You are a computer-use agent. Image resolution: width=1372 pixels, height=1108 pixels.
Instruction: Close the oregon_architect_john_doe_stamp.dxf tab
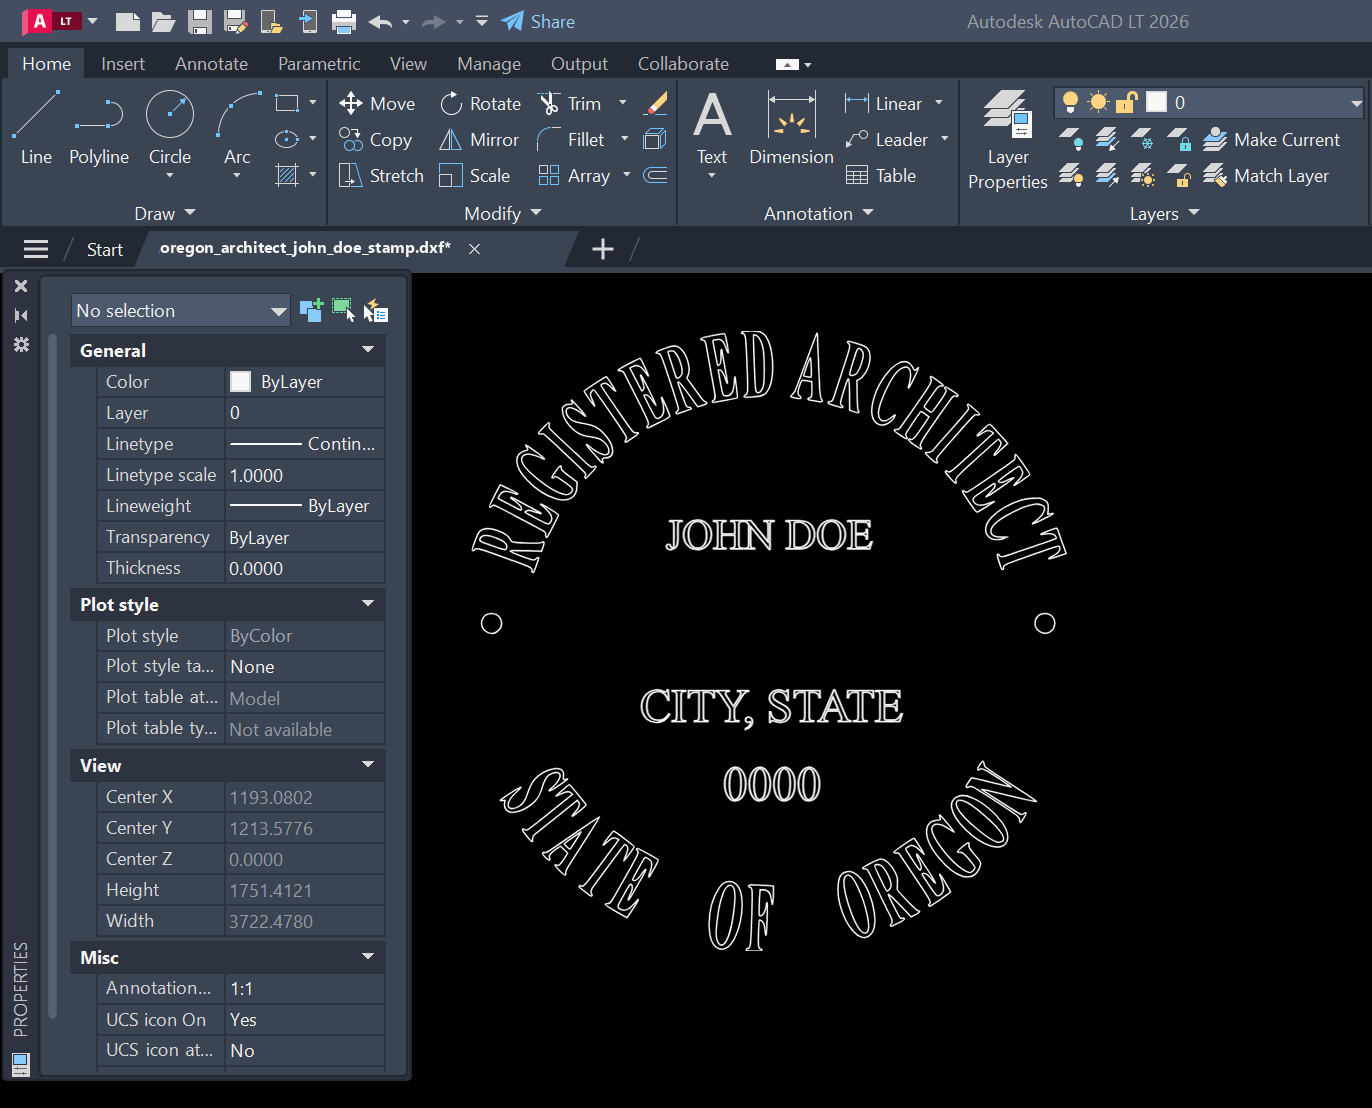[475, 249]
